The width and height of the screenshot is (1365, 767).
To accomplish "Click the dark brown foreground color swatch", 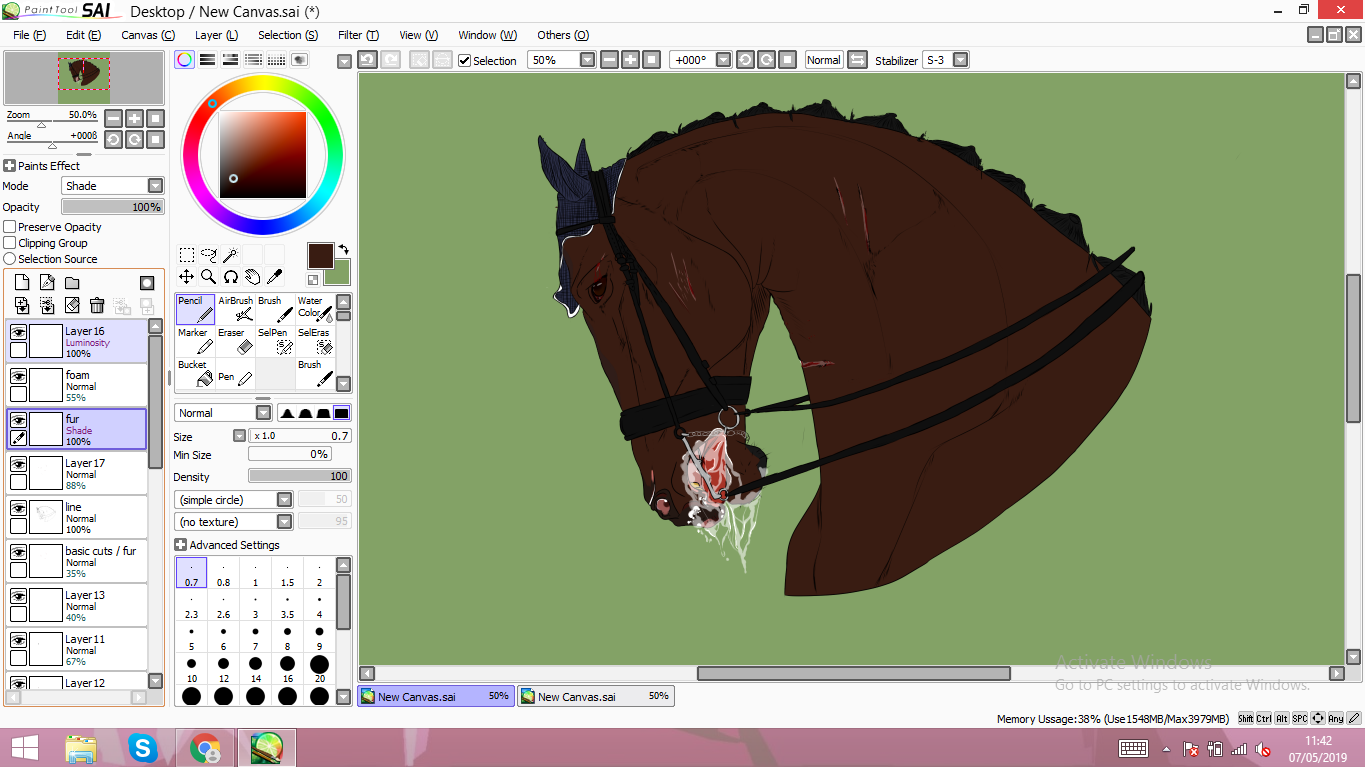I will 320,255.
